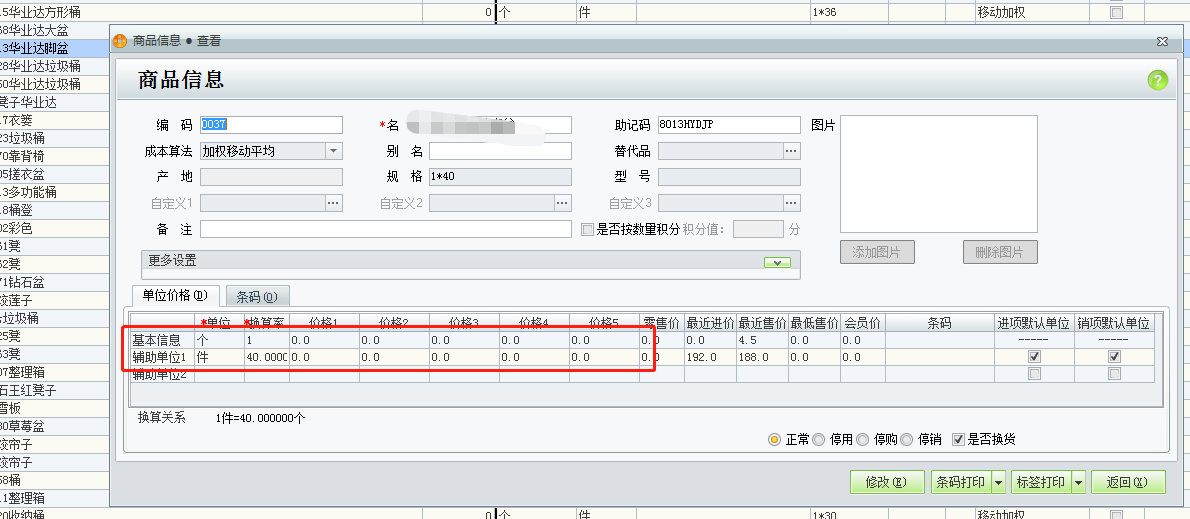
Task: Click the 最低售价 column header
Action: coord(814,323)
